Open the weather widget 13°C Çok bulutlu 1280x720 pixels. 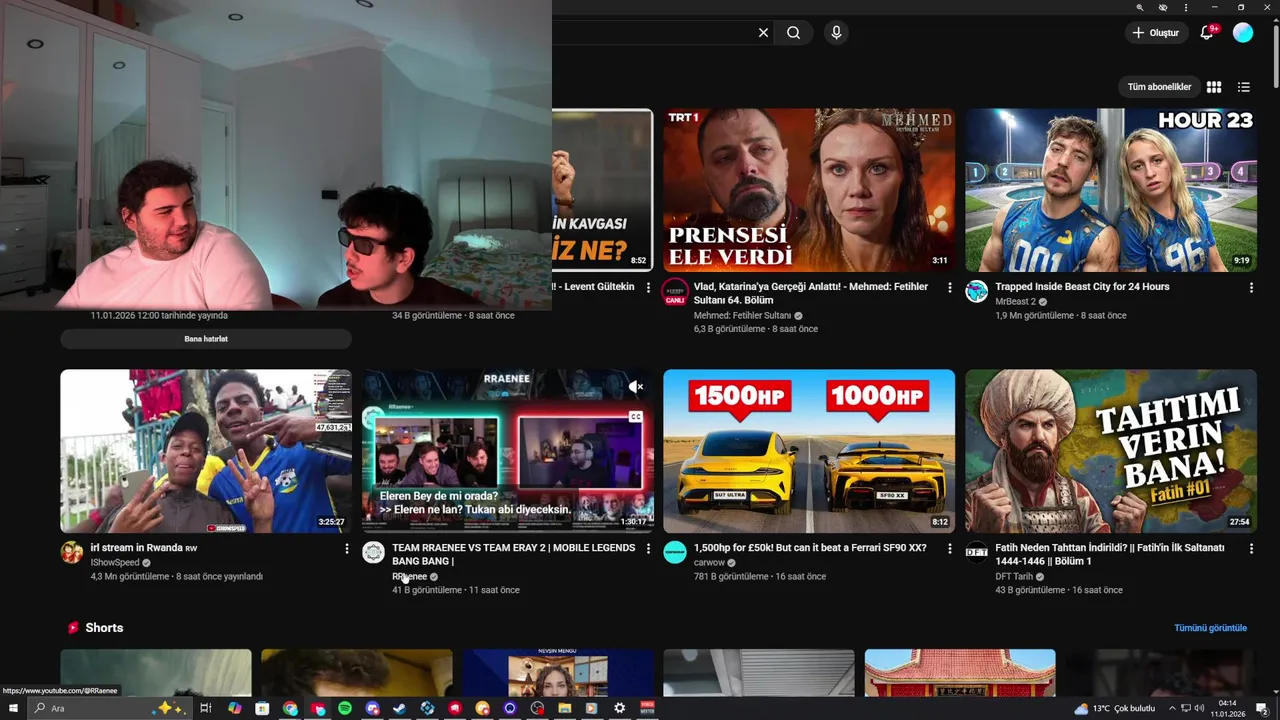1114,708
